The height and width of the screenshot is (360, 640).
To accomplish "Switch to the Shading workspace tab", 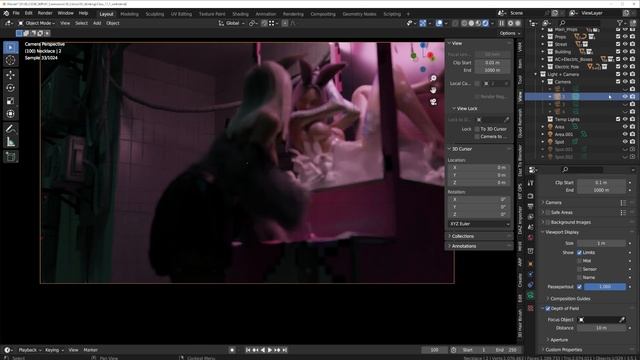I will point(240,14).
